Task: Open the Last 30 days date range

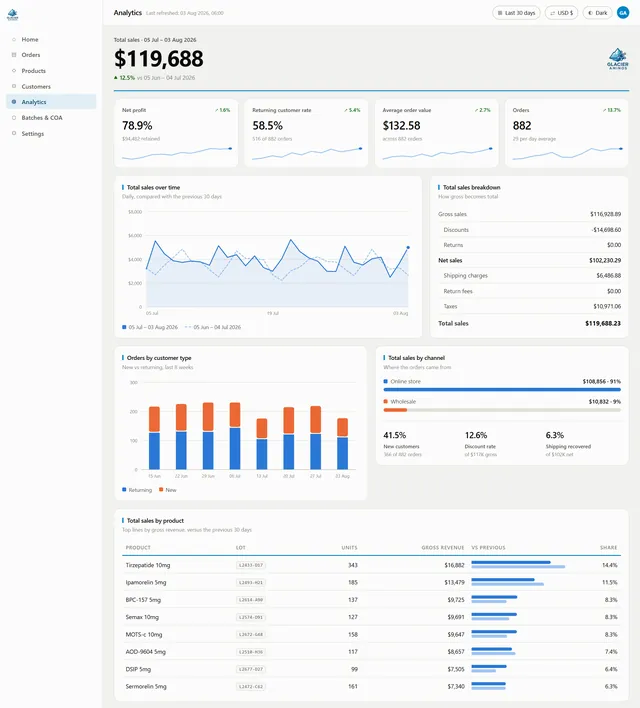Action: coord(516,13)
